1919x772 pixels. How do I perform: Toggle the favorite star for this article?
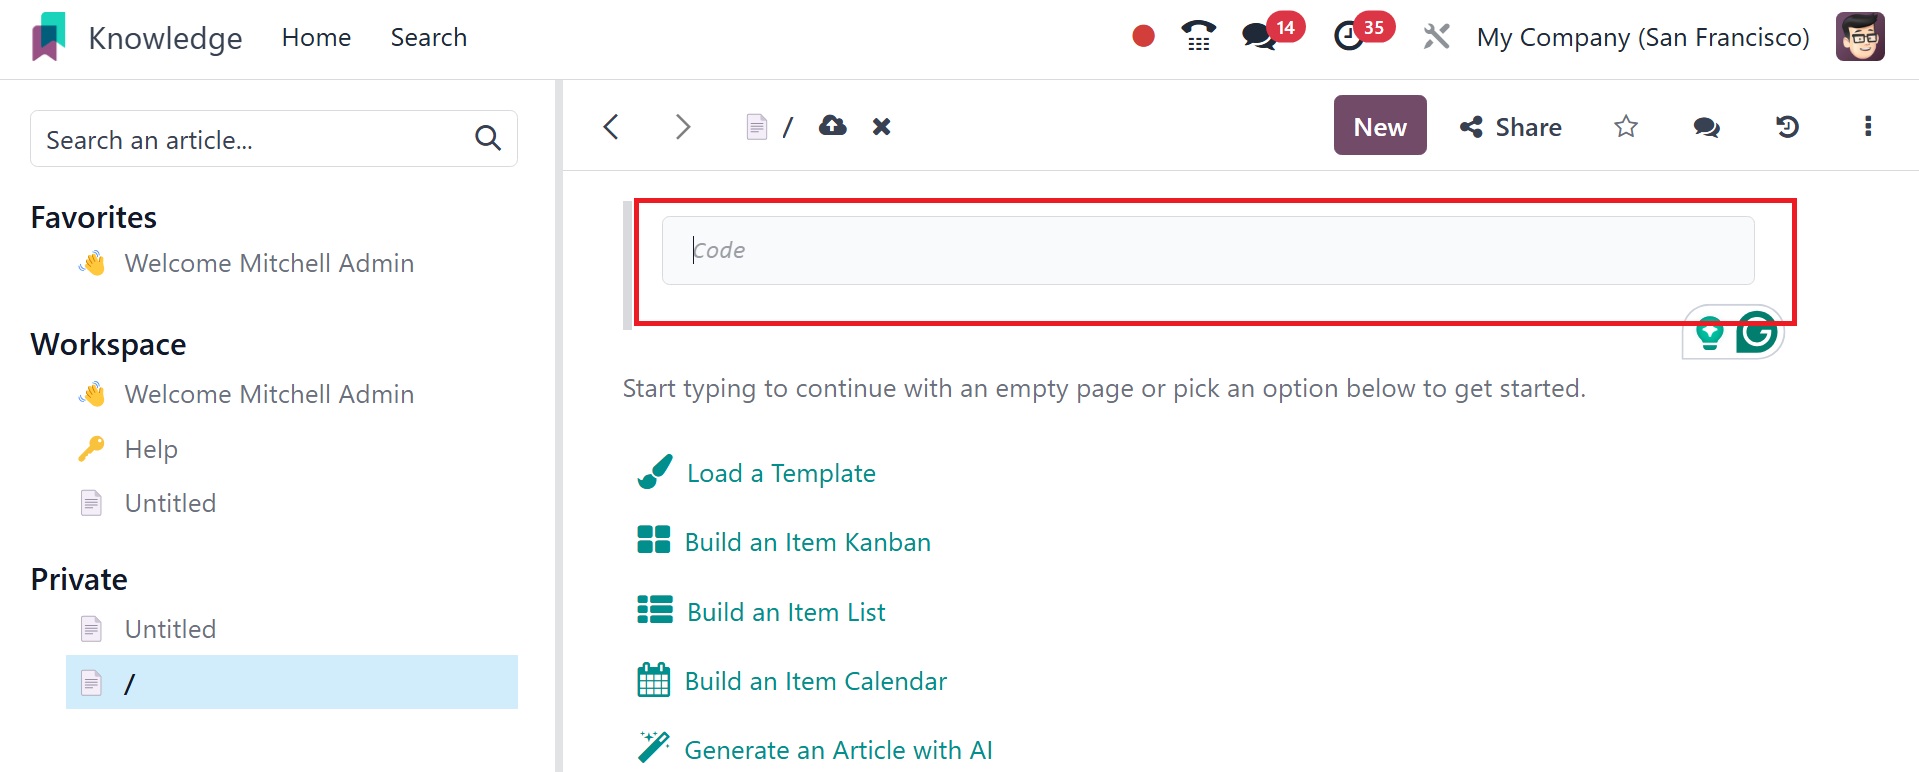1626,126
